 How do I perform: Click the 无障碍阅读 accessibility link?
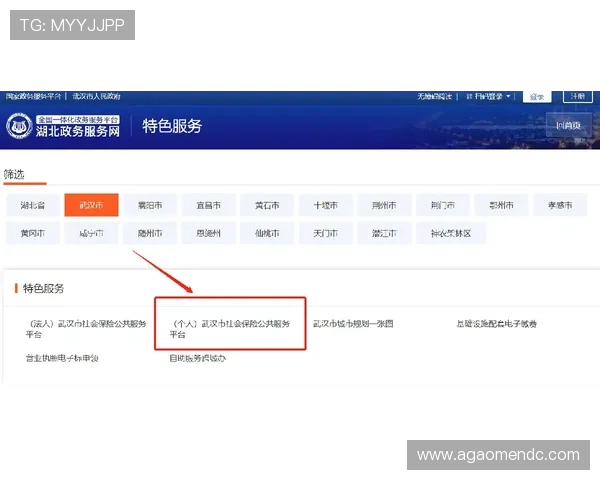[434, 96]
